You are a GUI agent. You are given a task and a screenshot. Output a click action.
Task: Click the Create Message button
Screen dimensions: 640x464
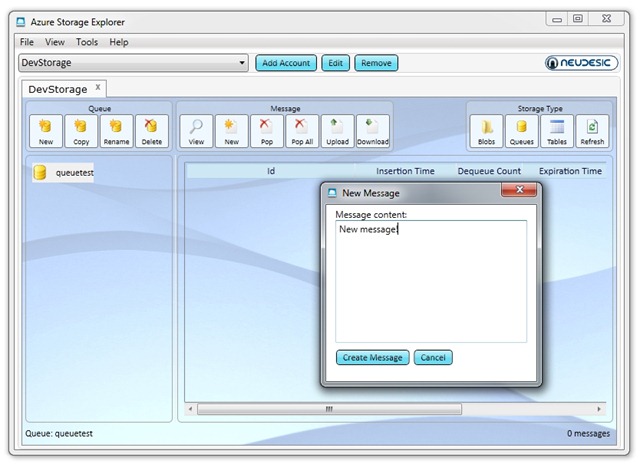(372, 358)
